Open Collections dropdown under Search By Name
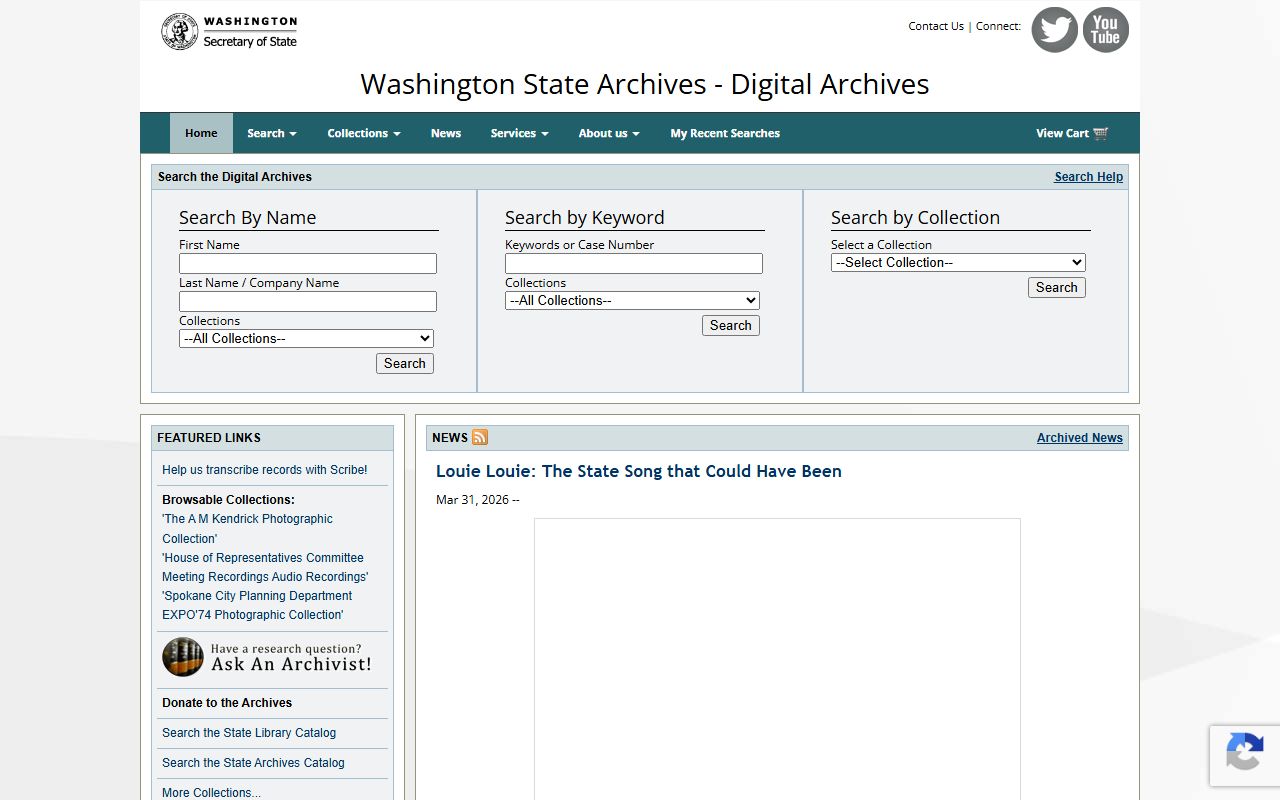 [x=306, y=338]
